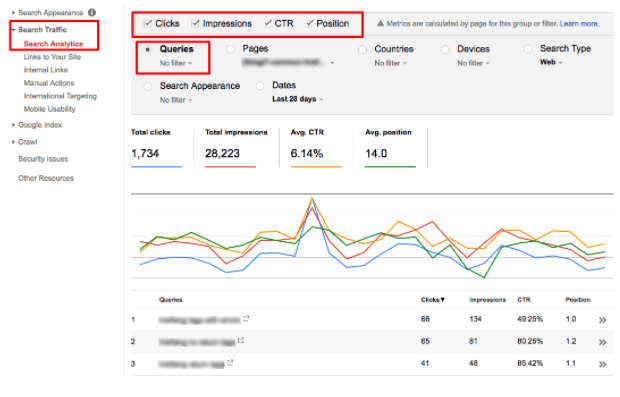Click the warning triangle icon near Metrics note
620x397 pixels.
click(x=380, y=24)
